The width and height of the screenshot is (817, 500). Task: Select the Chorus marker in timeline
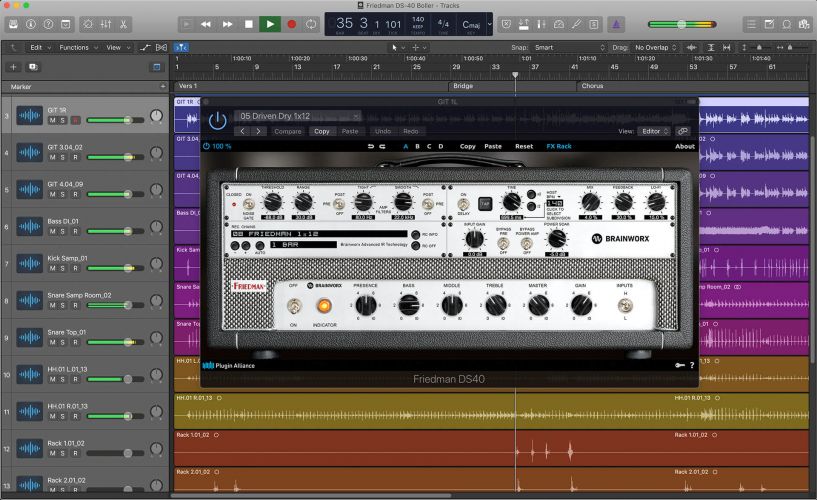coord(592,86)
